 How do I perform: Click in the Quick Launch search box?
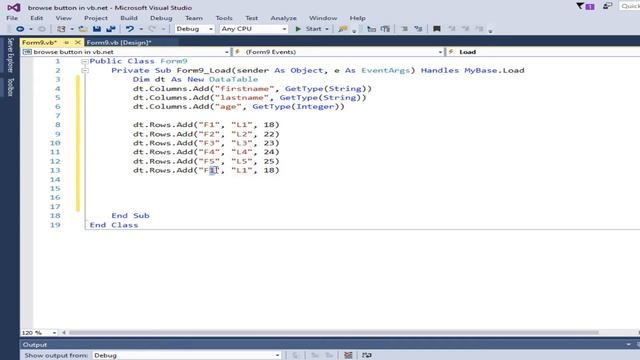pos(630,6)
